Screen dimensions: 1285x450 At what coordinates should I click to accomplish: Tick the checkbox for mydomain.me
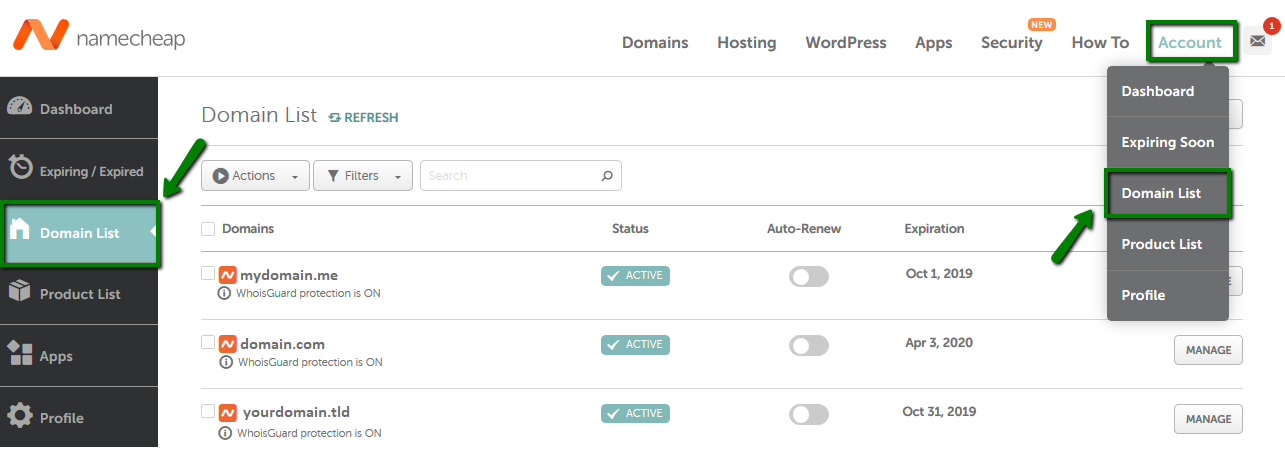208,273
